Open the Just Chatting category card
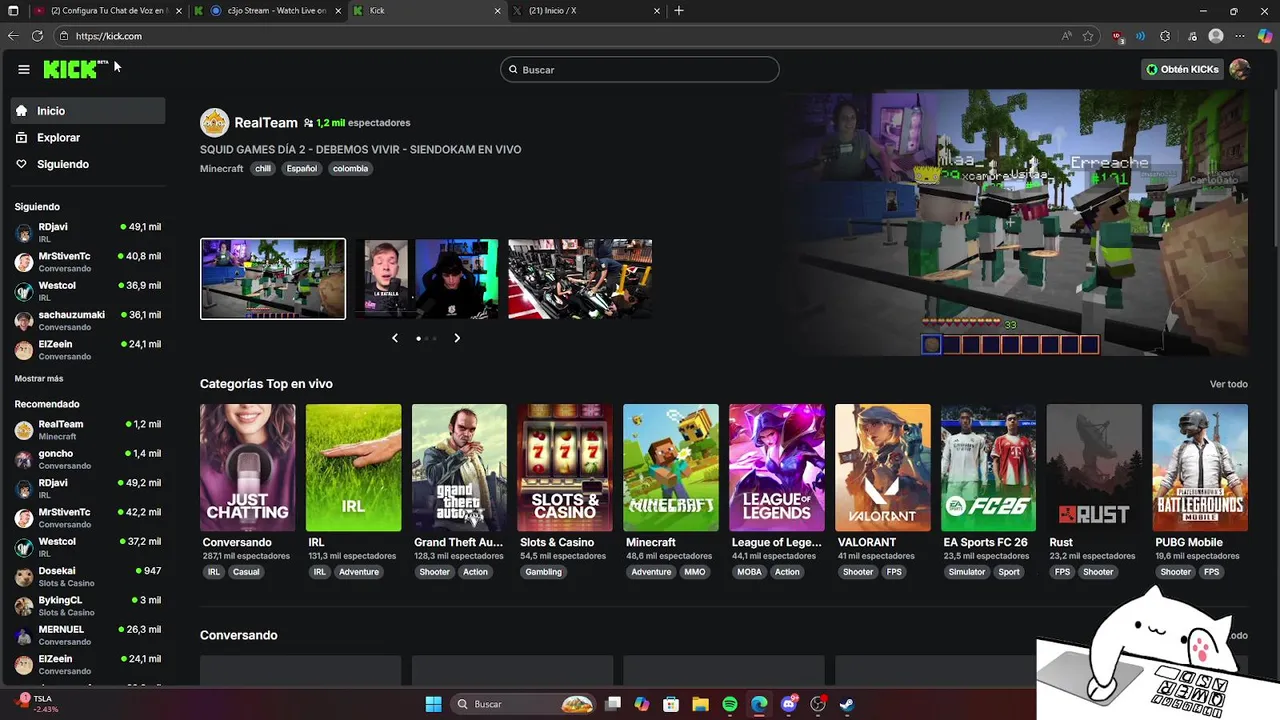The height and width of the screenshot is (720, 1280). (x=247, y=467)
